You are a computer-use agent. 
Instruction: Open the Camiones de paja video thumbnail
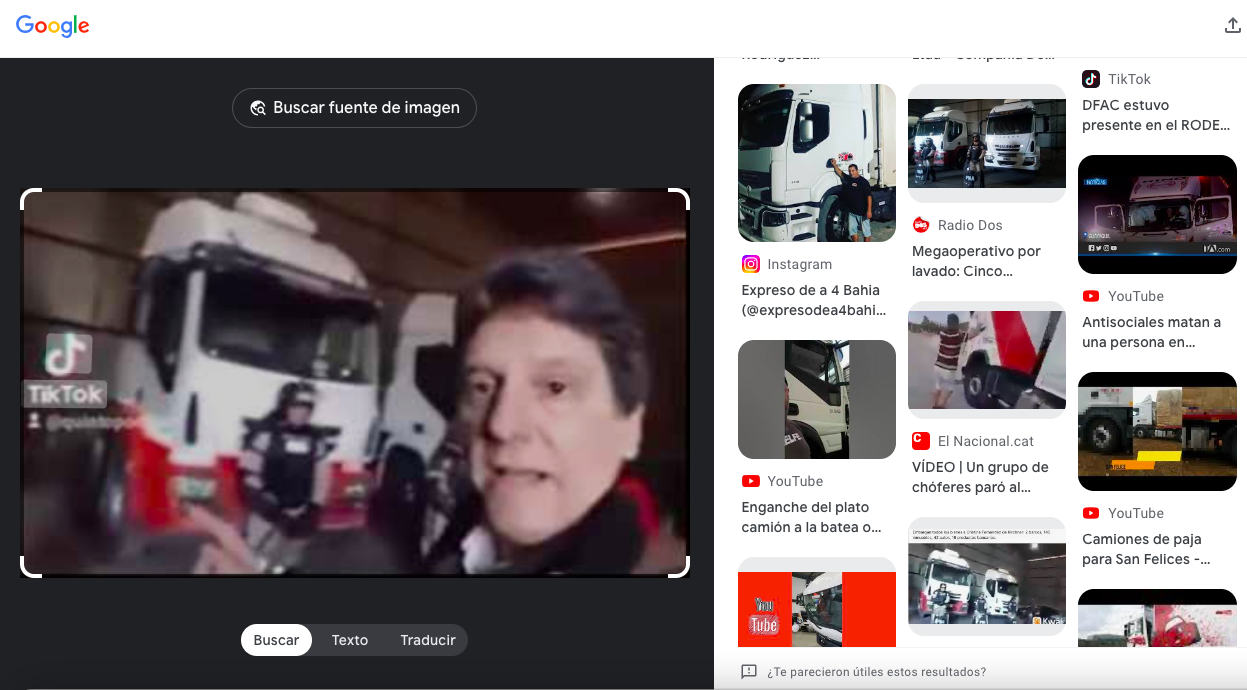[x=1157, y=431]
